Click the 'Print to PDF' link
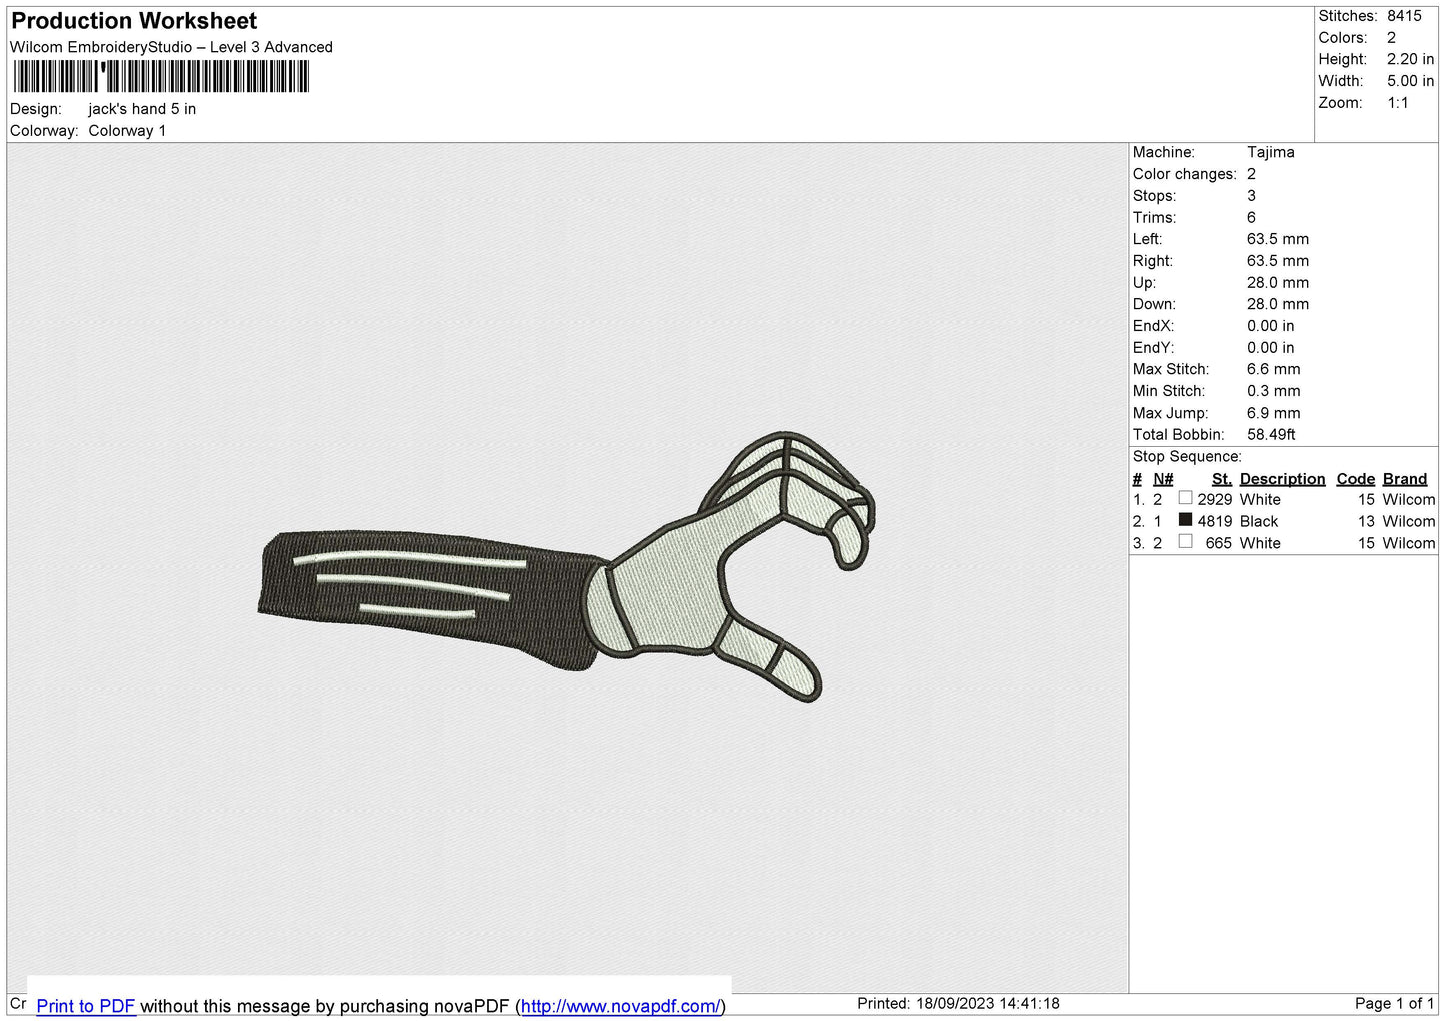The image size is (1445, 1021). pos(86,1006)
